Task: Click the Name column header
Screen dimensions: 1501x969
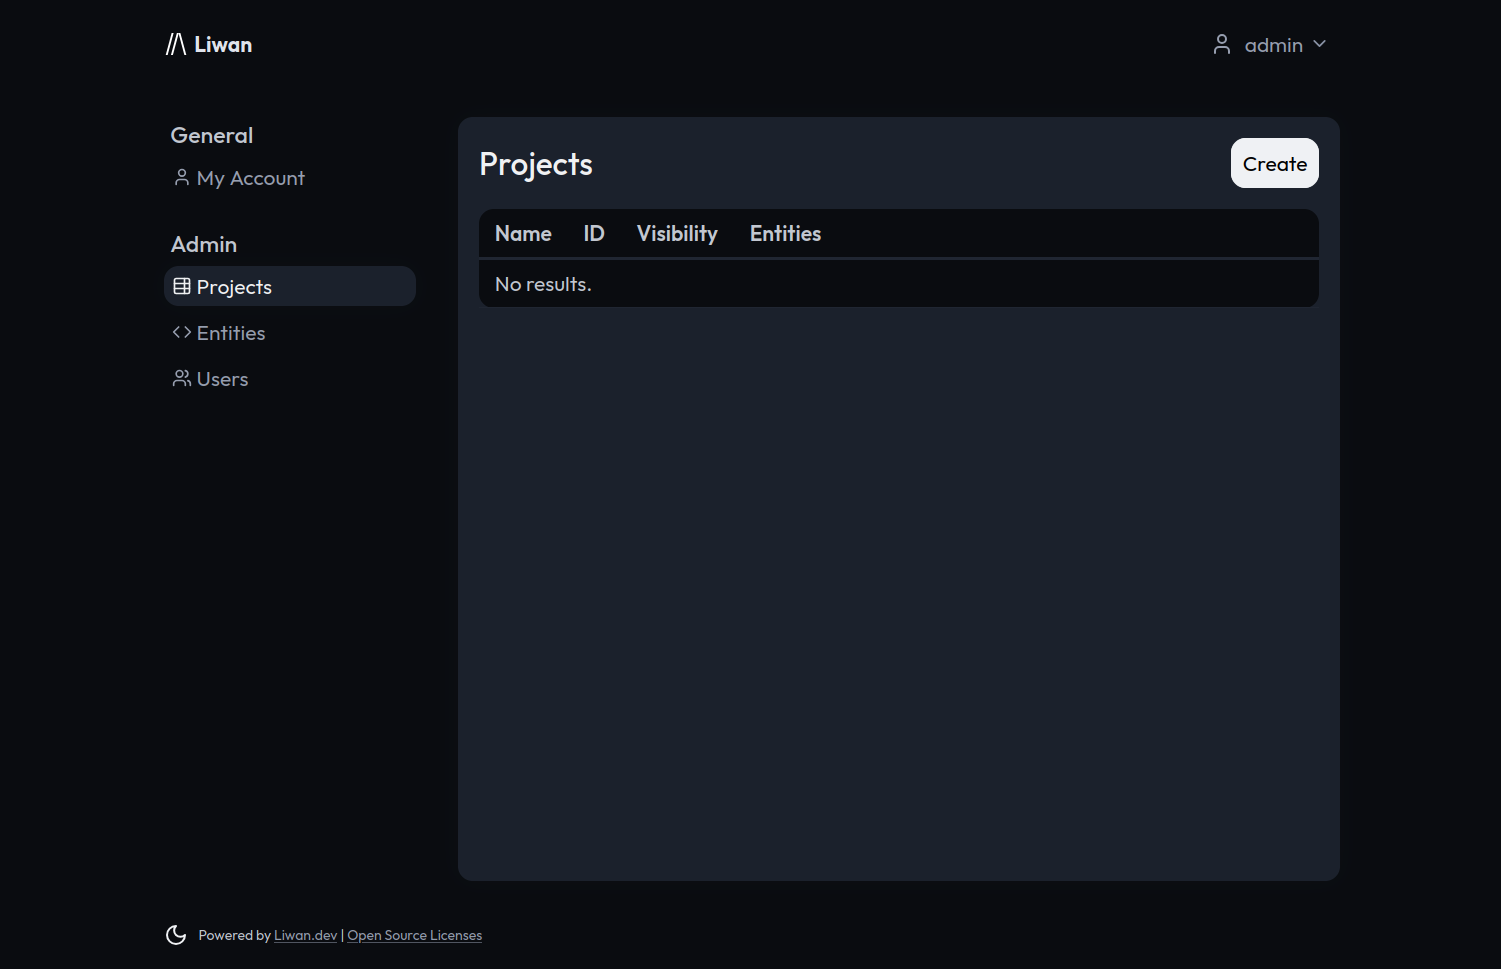Action: pos(523,234)
